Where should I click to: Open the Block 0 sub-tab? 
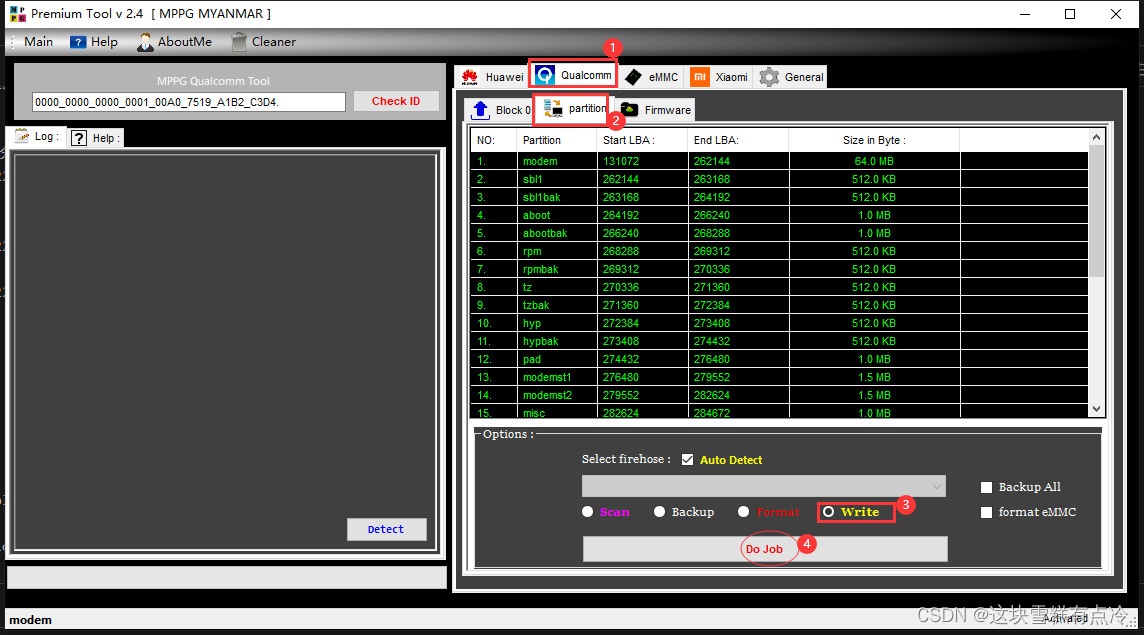pyautogui.click(x=500, y=109)
